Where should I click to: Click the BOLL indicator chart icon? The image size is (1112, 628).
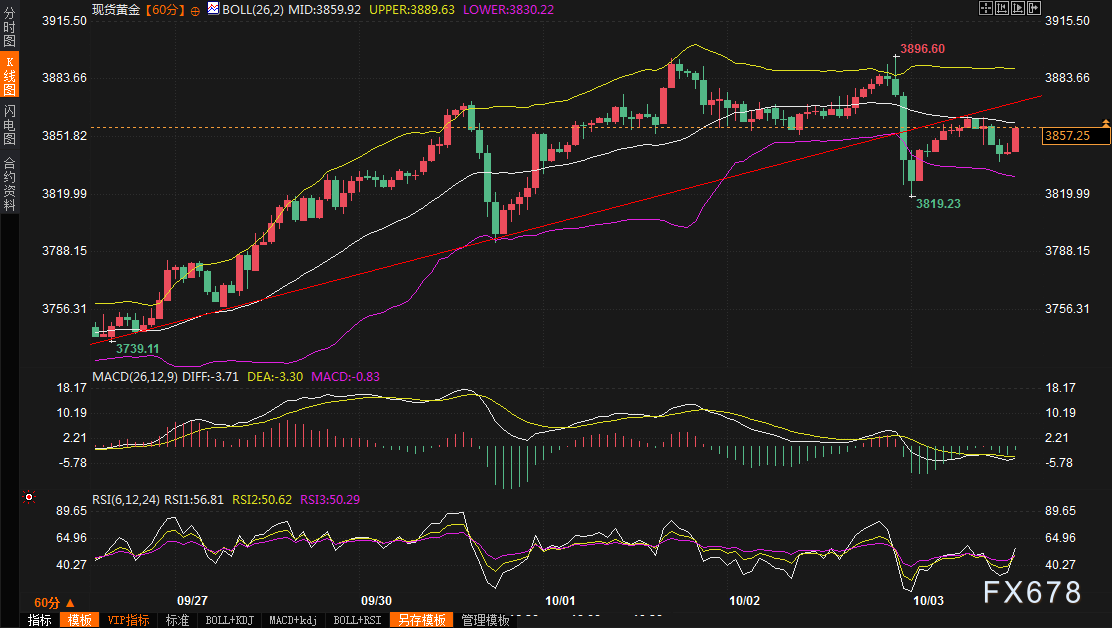click(213, 9)
